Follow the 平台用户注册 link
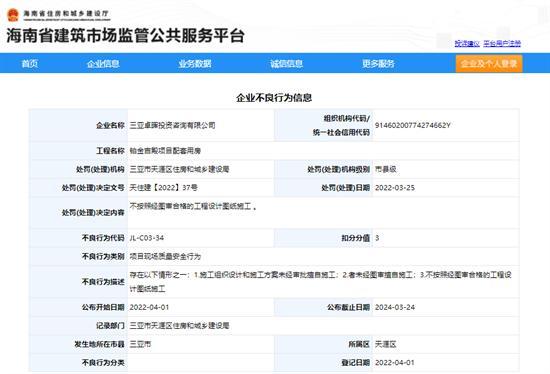The image size is (550, 374). 502,44
